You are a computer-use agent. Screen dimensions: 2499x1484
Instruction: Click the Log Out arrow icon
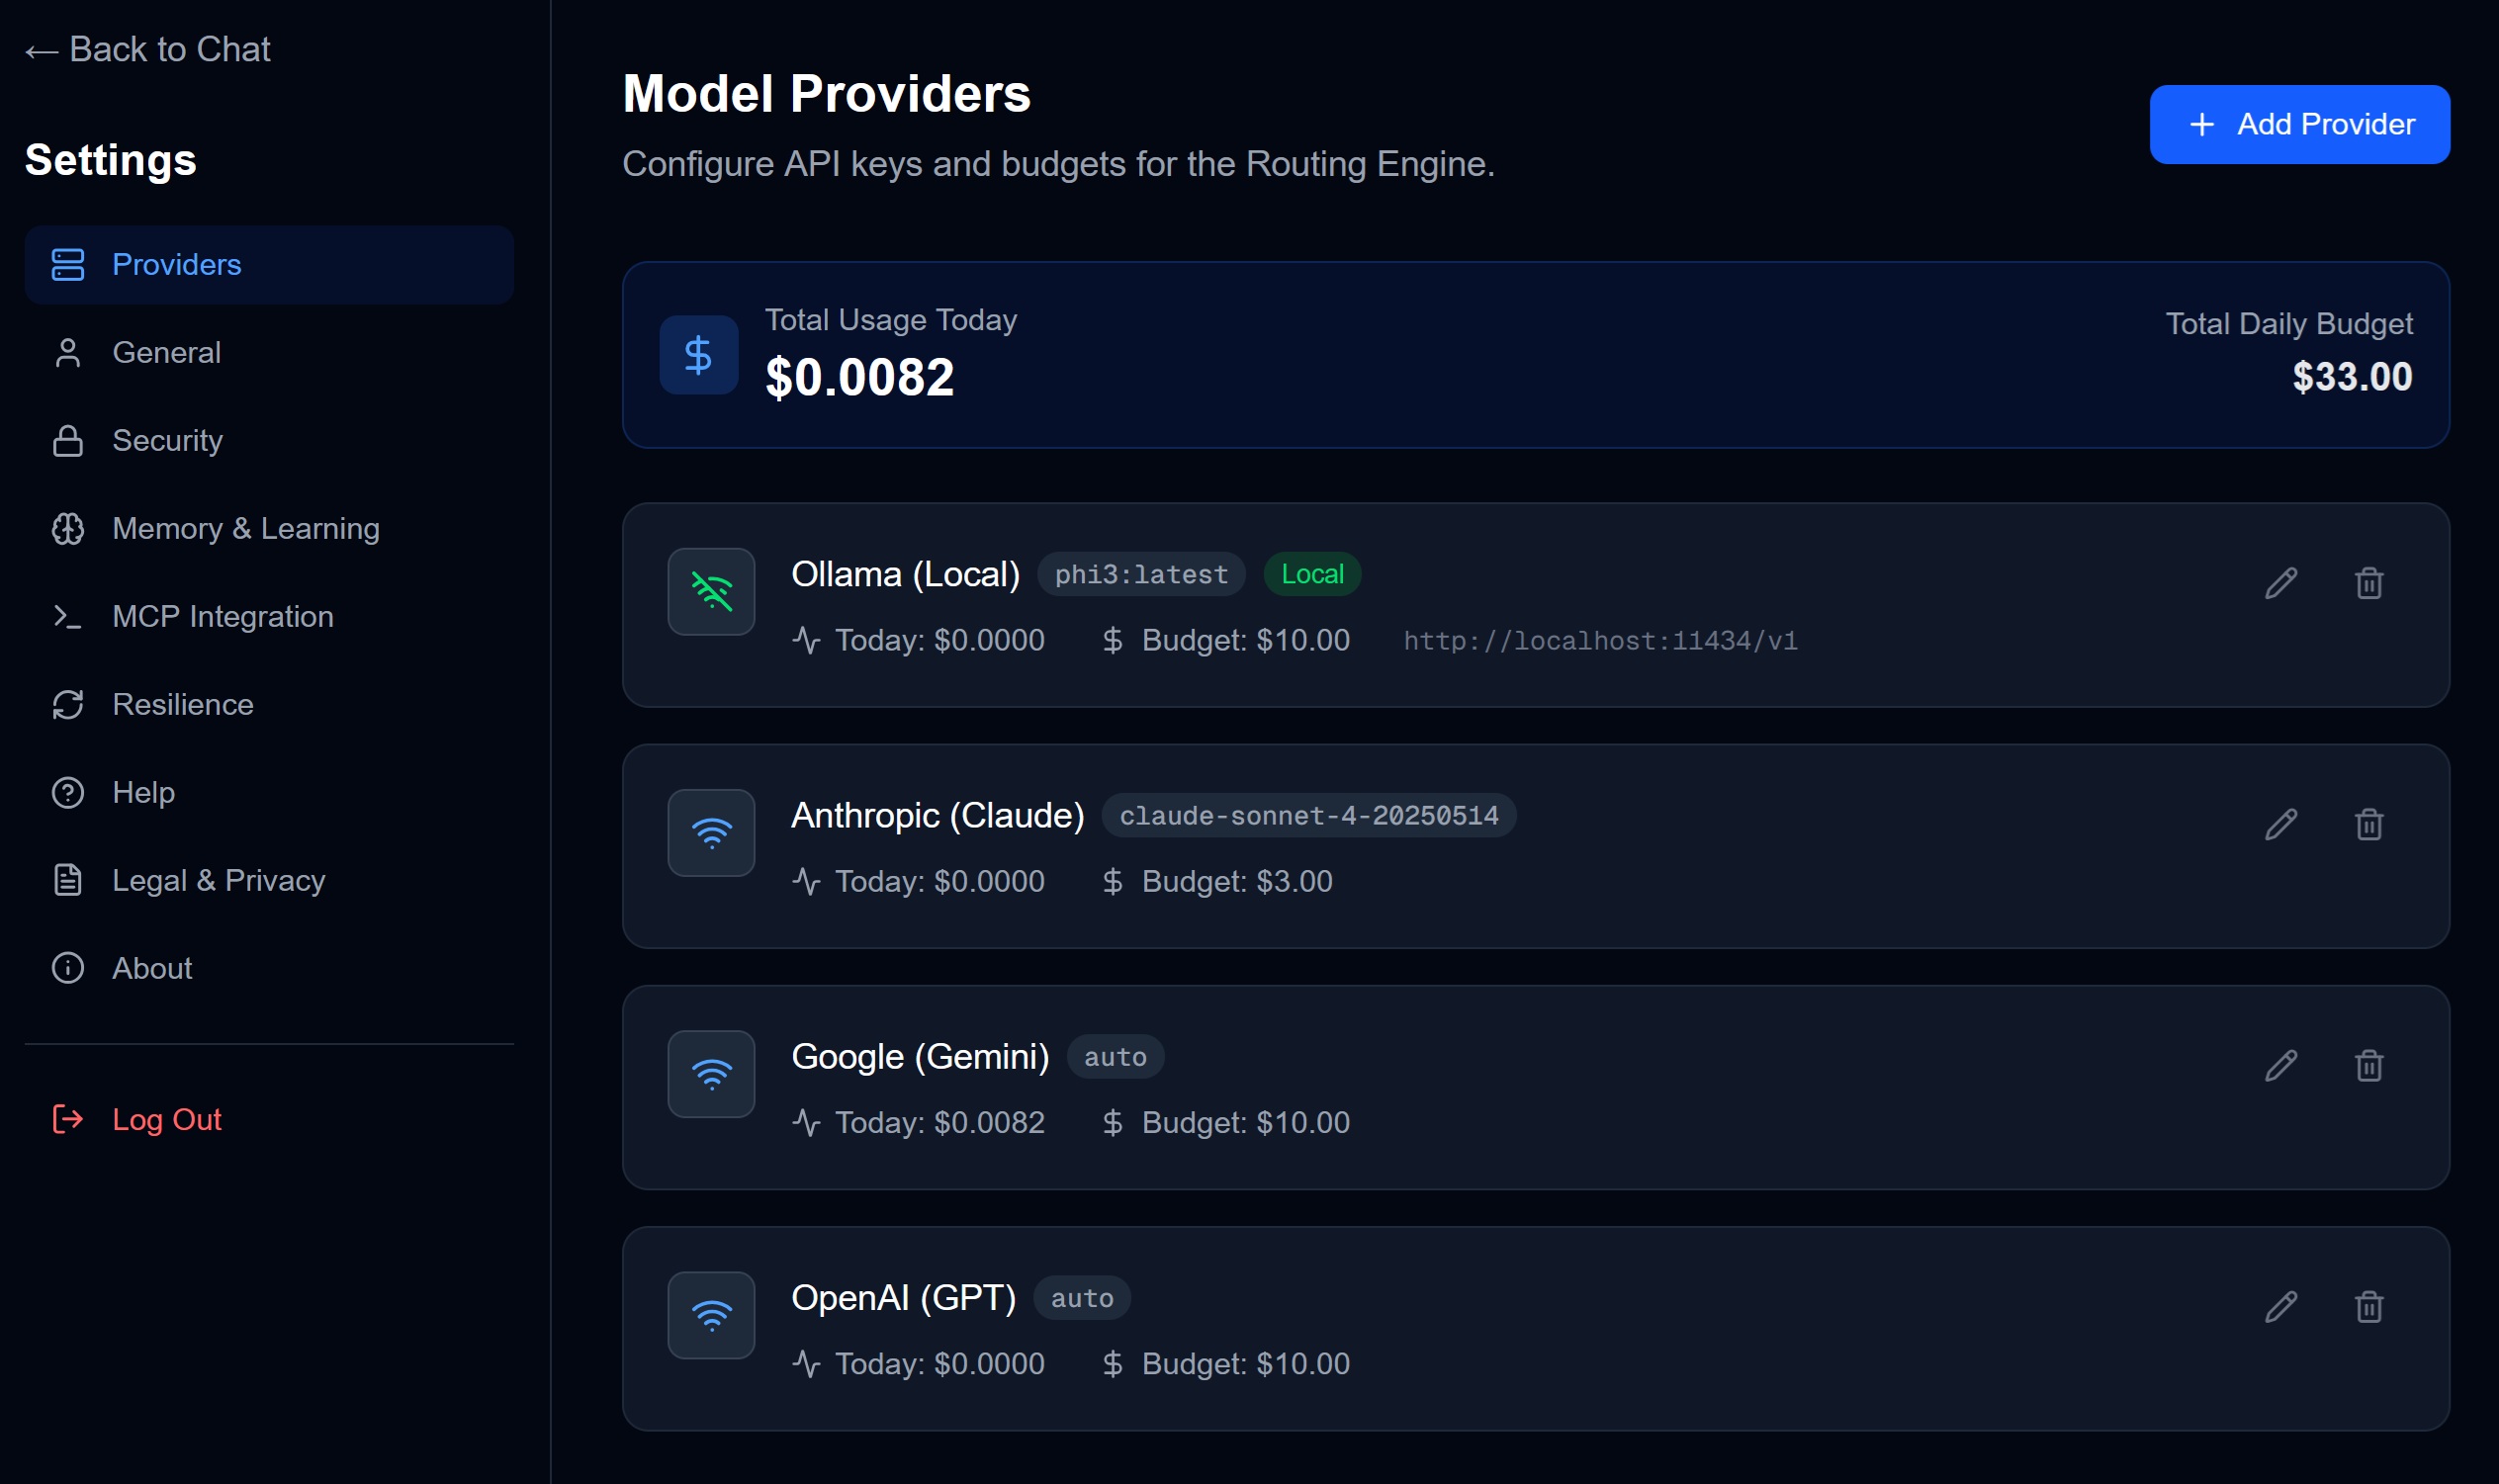(x=67, y=1119)
